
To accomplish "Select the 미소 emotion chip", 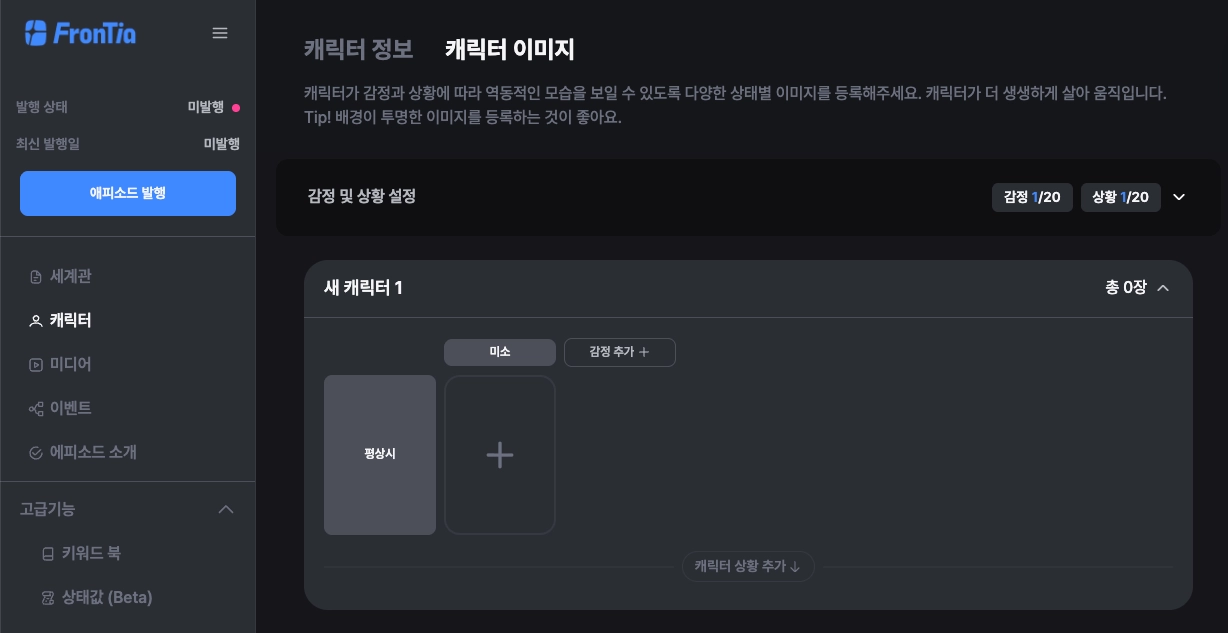I will click(500, 352).
